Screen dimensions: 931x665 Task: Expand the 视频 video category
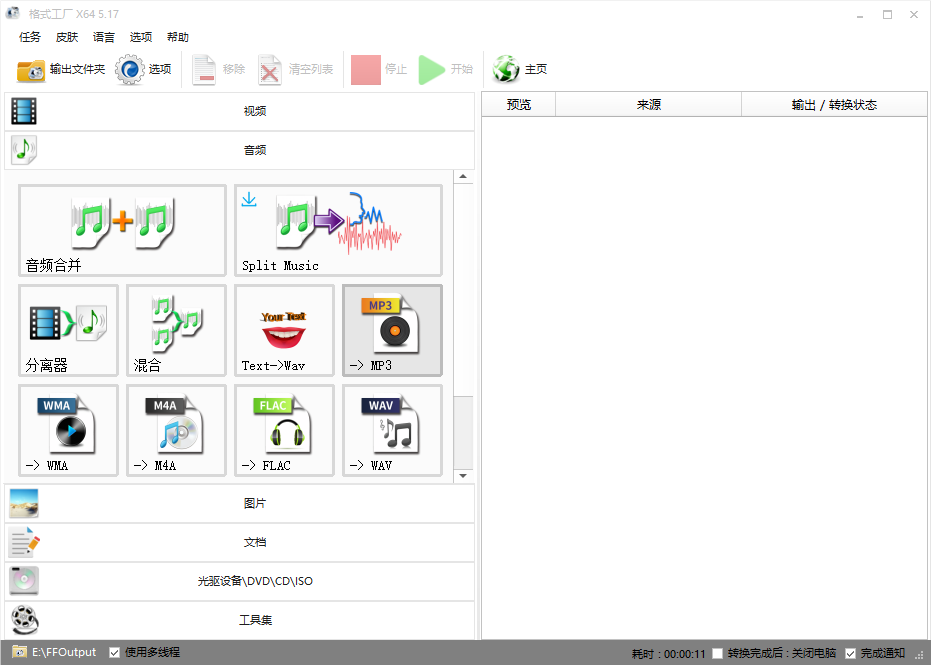pos(256,110)
